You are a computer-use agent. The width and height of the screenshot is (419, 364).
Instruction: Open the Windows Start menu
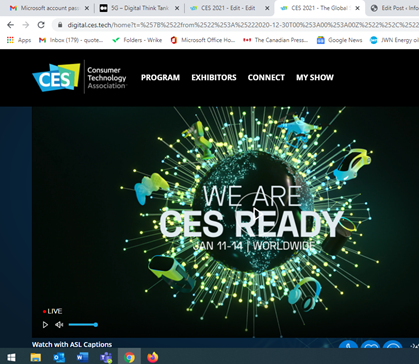pyautogui.click(x=11, y=357)
